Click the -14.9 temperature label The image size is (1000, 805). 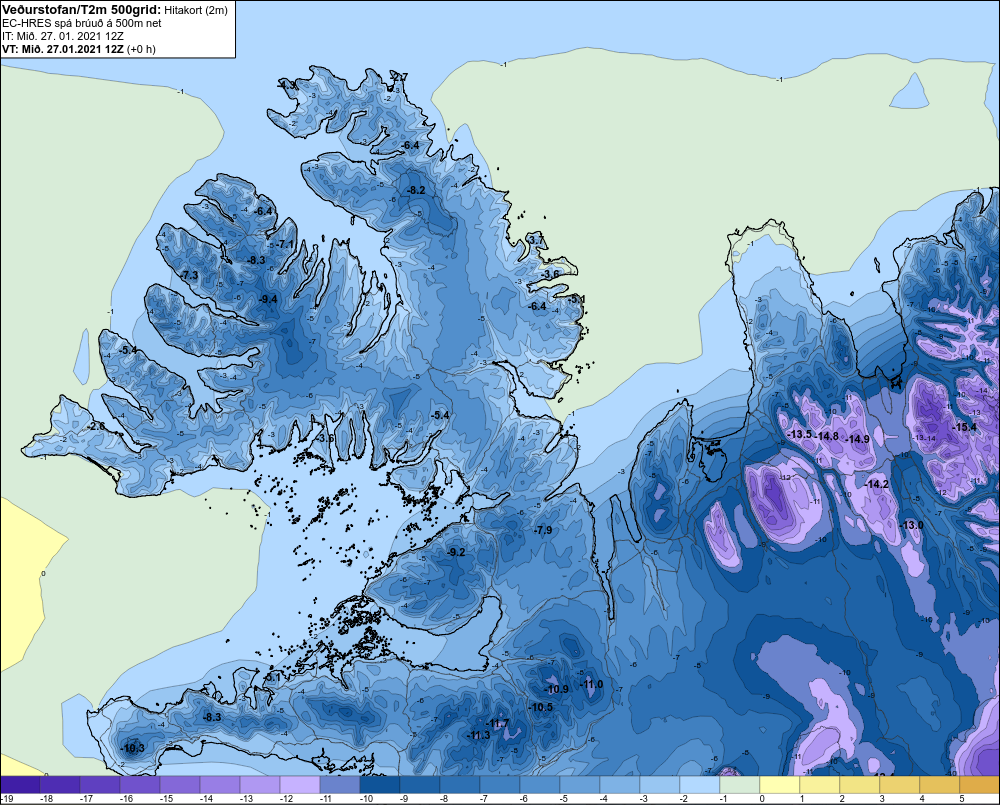tap(857, 439)
